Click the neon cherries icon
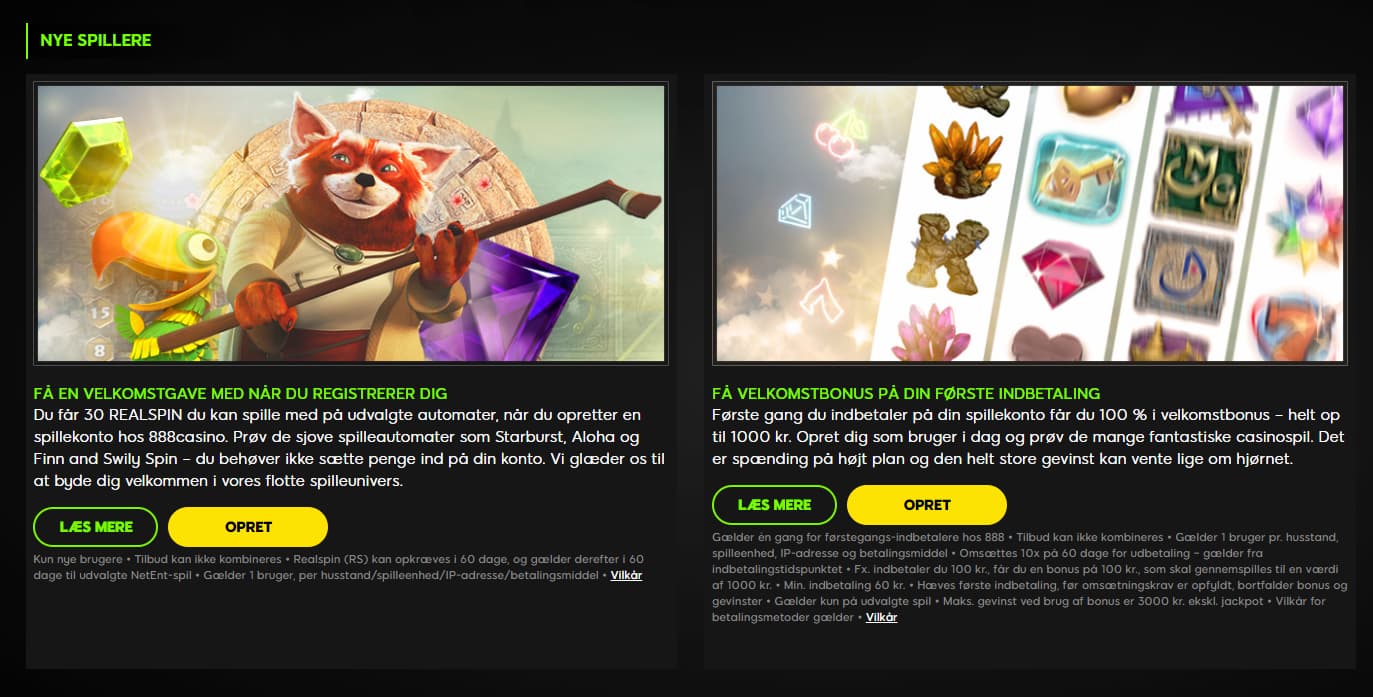 [839, 132]
